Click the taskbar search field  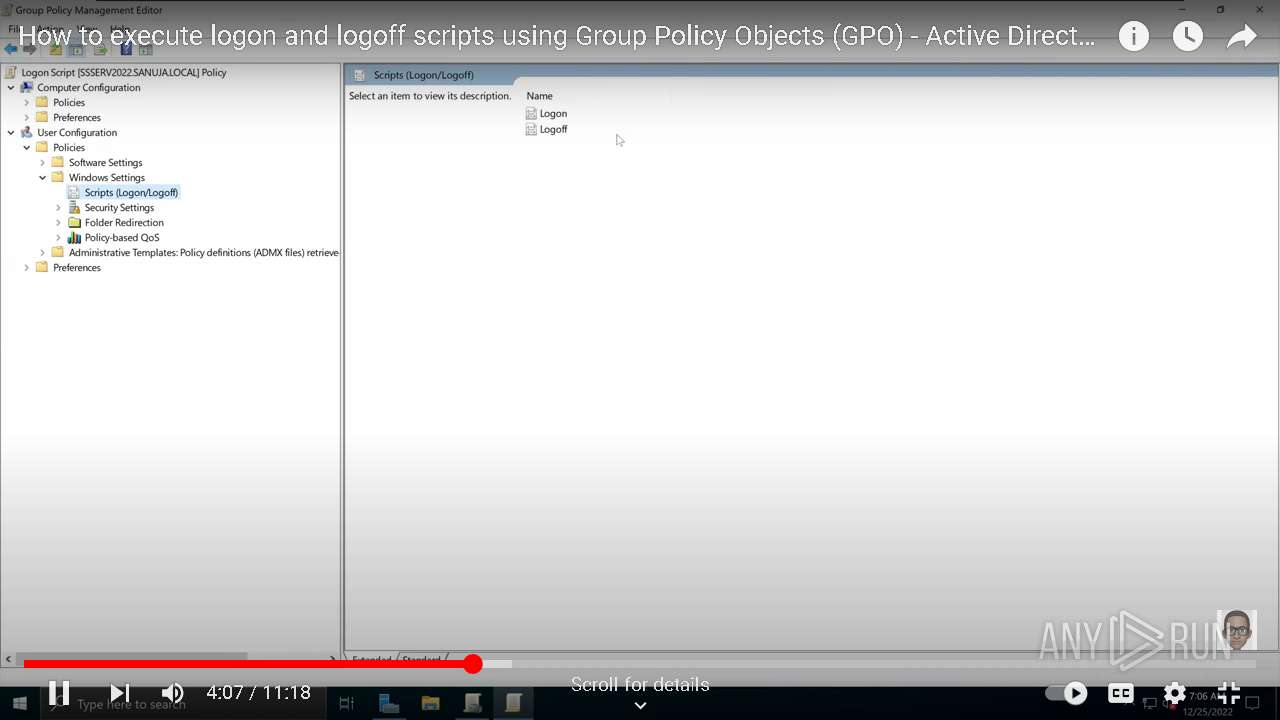click(x=183, y=704)
